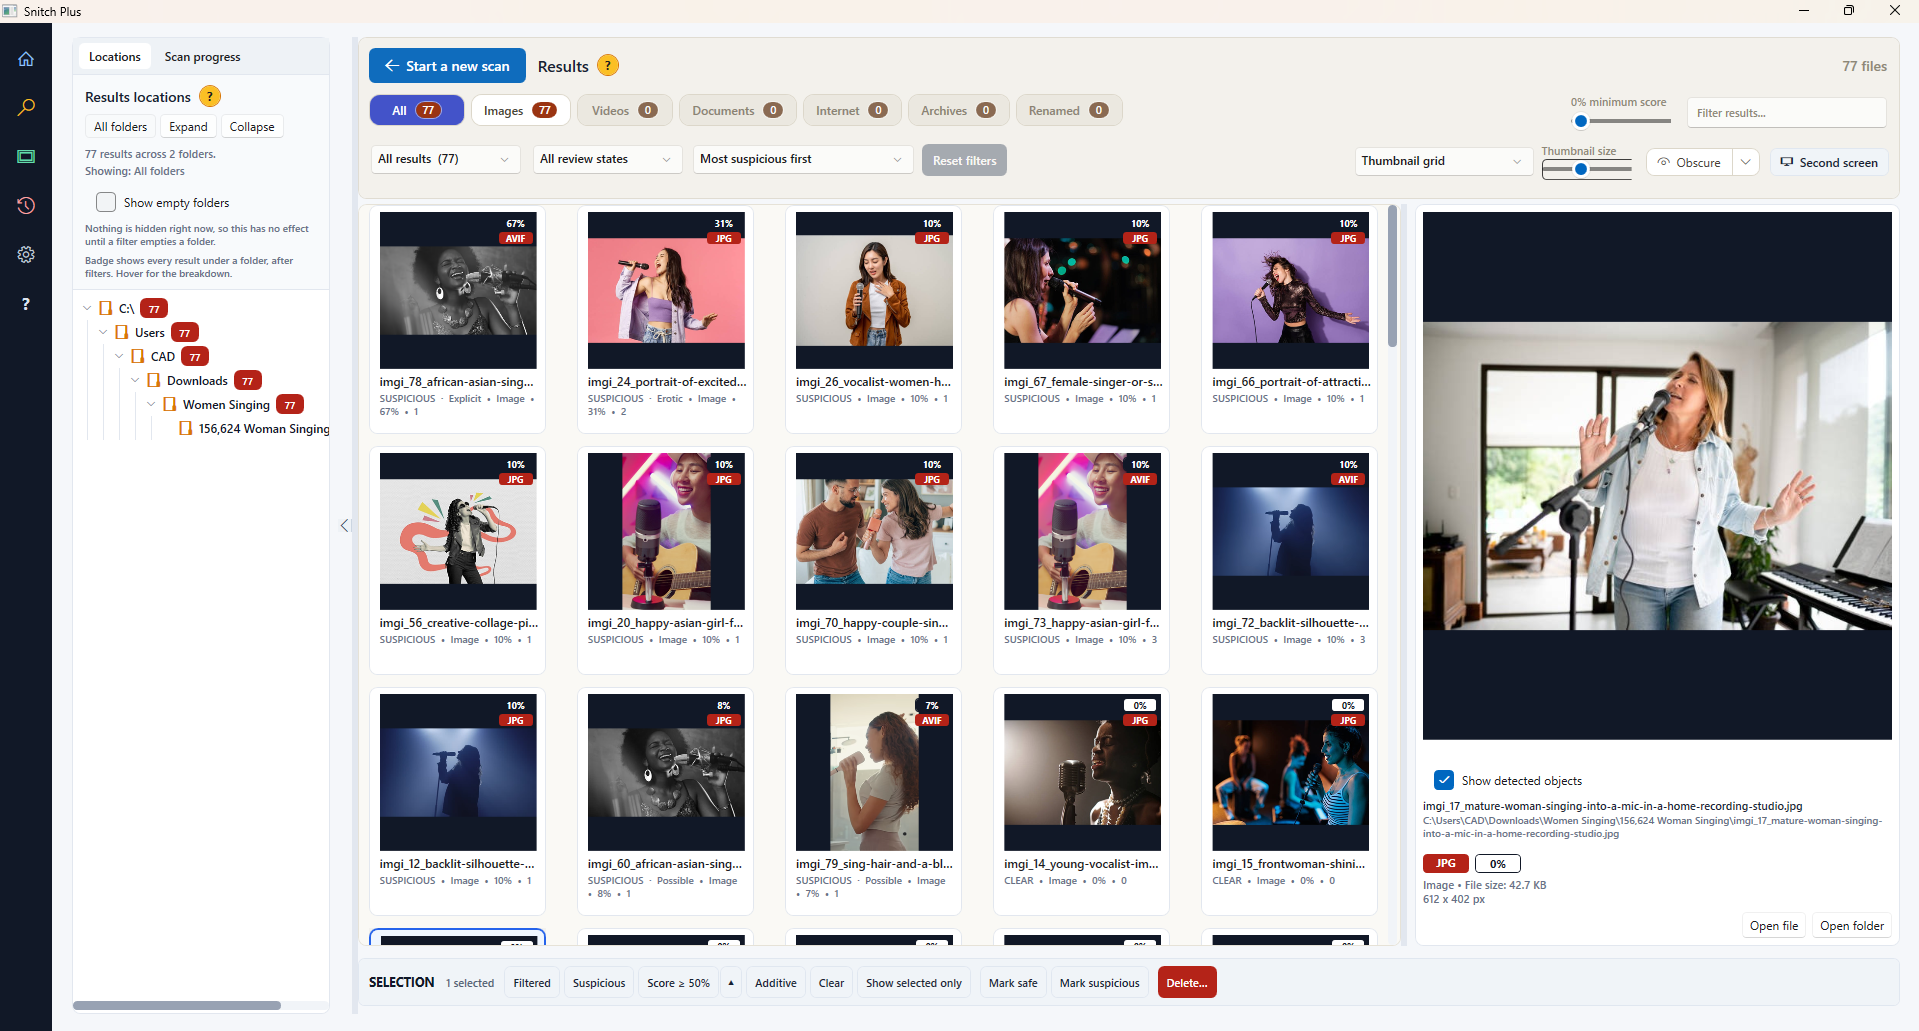Collapse the C:\ tree node
Screen dimensions: 1919x1031
88,308
